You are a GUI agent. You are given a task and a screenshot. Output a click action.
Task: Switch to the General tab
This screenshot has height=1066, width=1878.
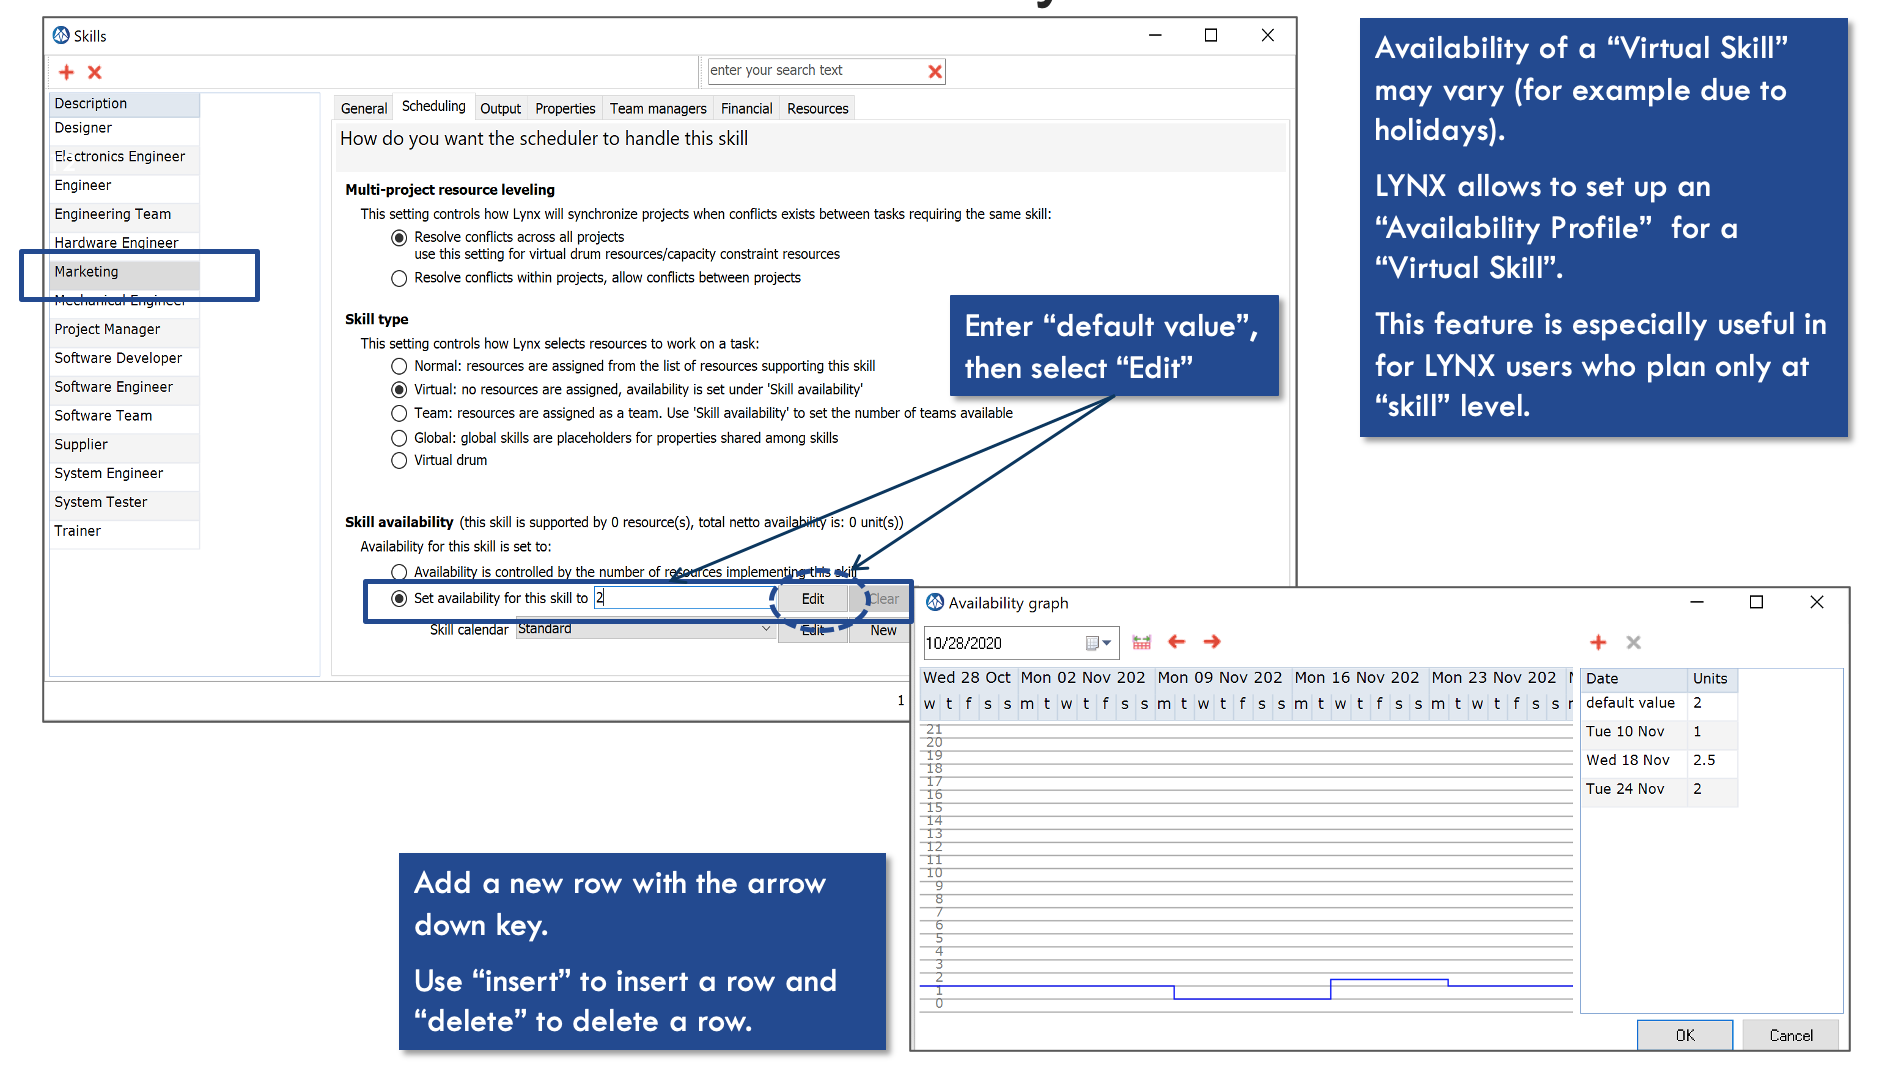(x=364, y=108)
